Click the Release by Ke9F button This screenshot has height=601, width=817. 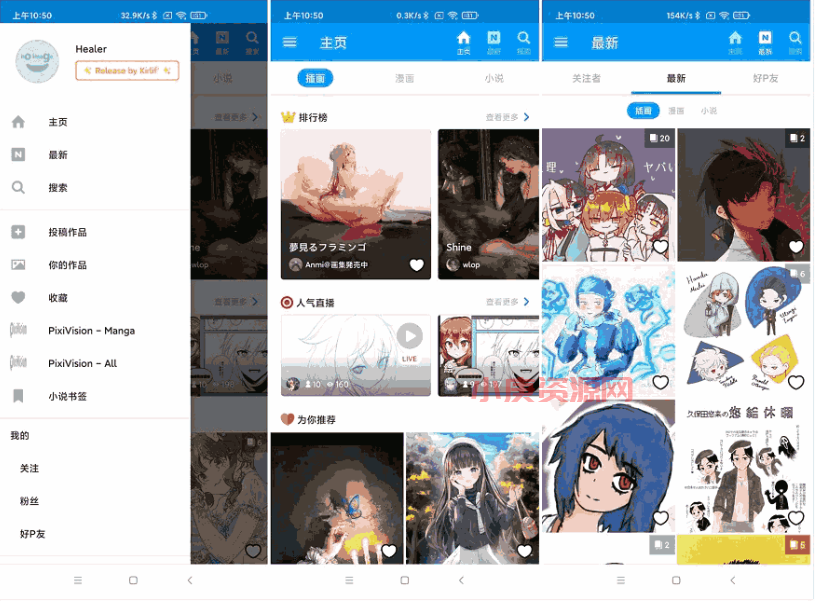click(x=127, y=70)
